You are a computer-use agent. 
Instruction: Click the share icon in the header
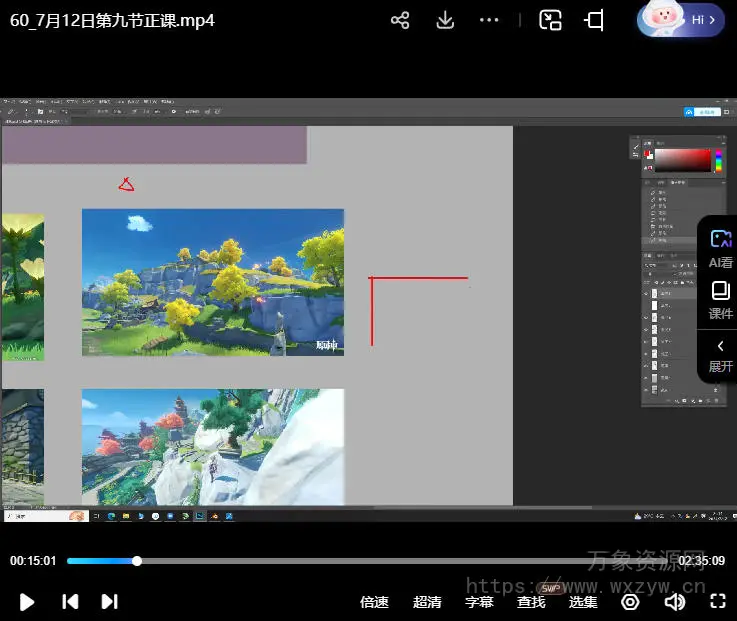400,20
